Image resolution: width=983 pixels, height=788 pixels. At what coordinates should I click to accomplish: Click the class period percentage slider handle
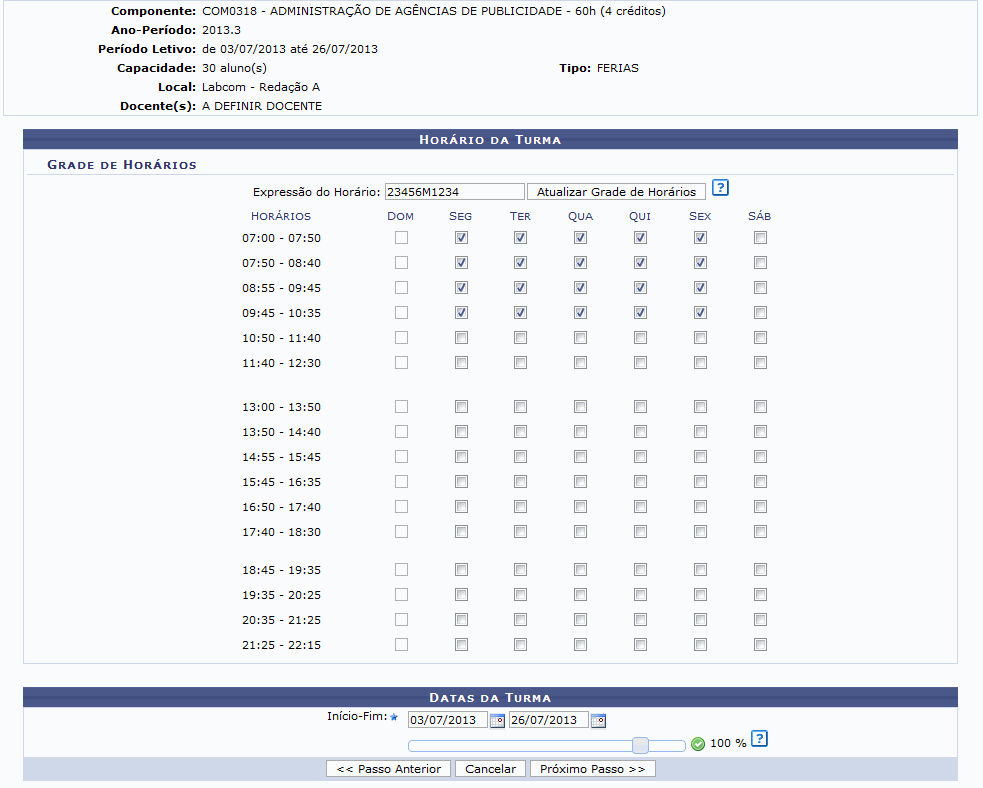tap(641, 745)
